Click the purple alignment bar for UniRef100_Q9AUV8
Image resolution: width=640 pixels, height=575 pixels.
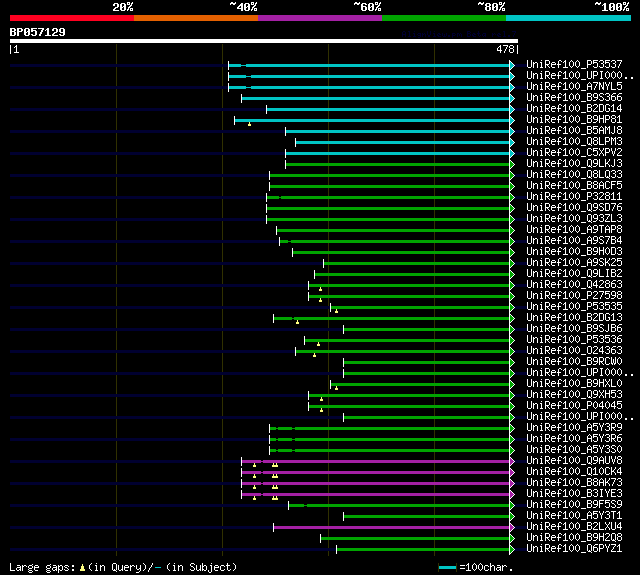(376, 462)
